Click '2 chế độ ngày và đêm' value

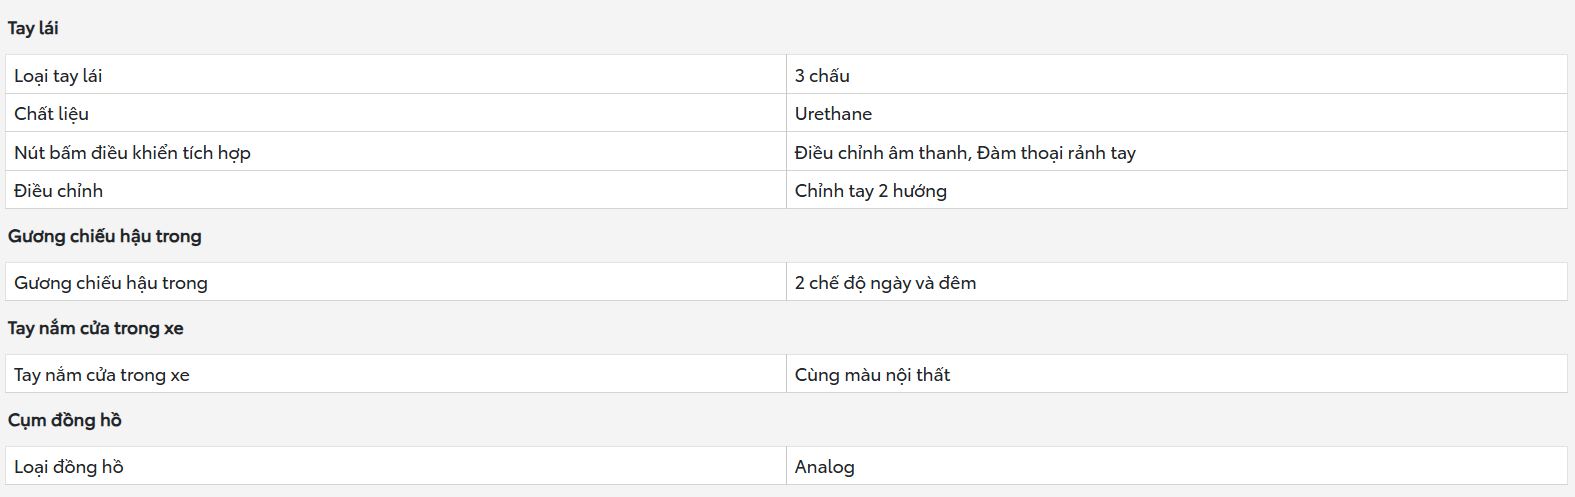[x=885, y=283]
